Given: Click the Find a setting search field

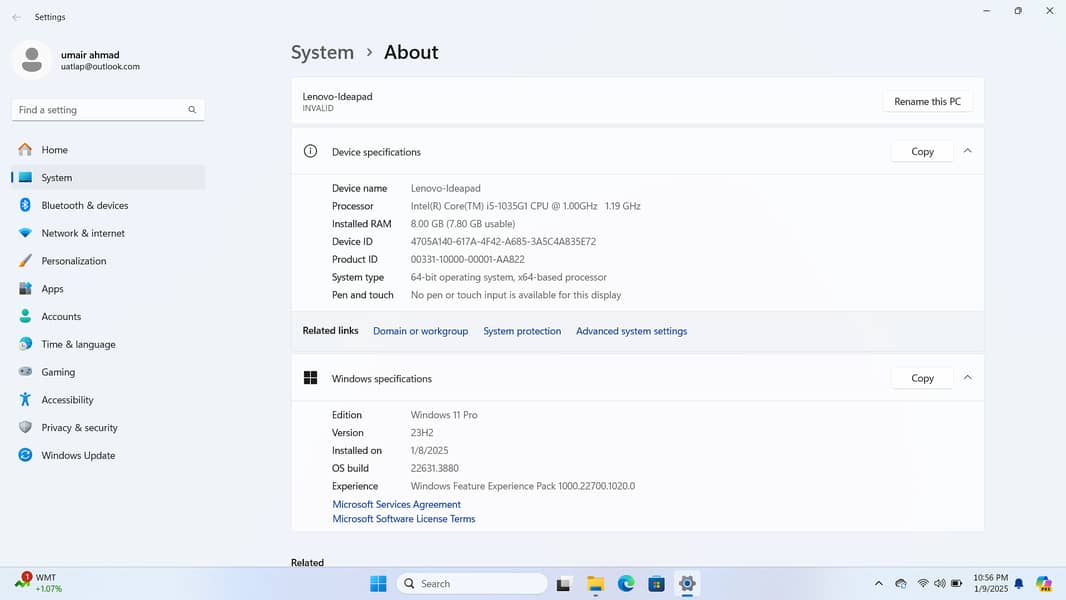Looking at the screenshot, I should [x=100, y=110].
